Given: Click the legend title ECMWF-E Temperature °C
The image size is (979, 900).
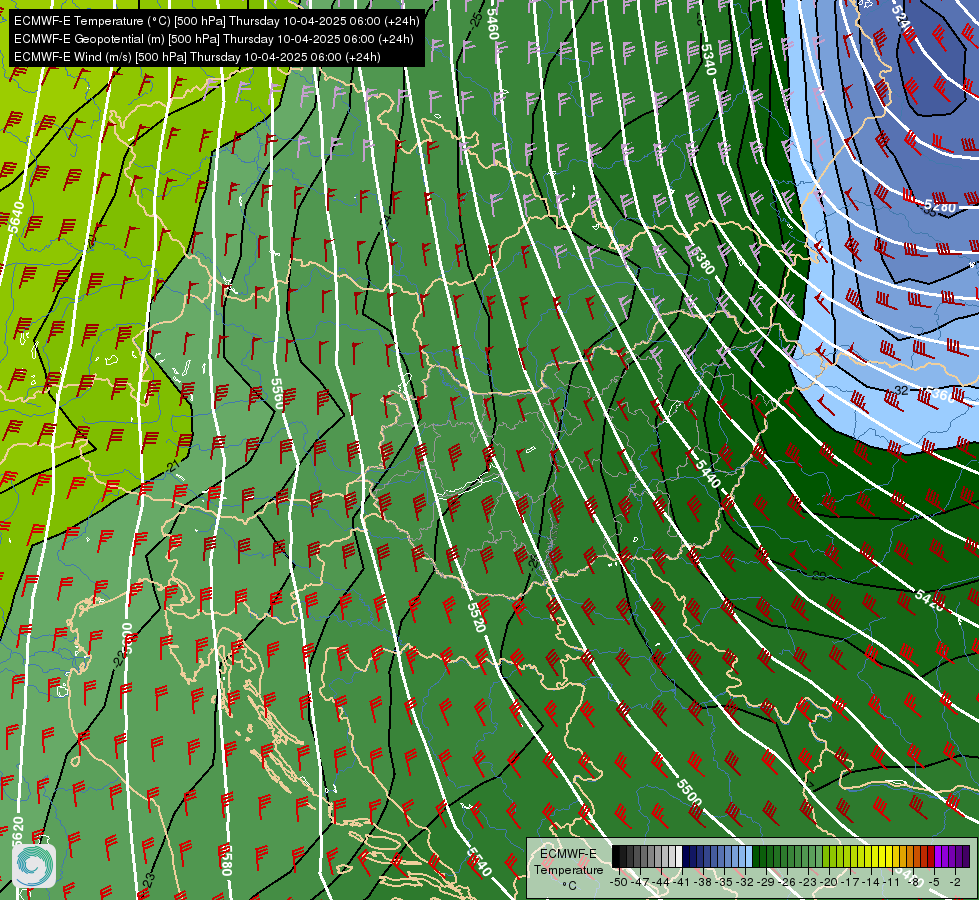Looking at the screenshot, I should point(569,869).
